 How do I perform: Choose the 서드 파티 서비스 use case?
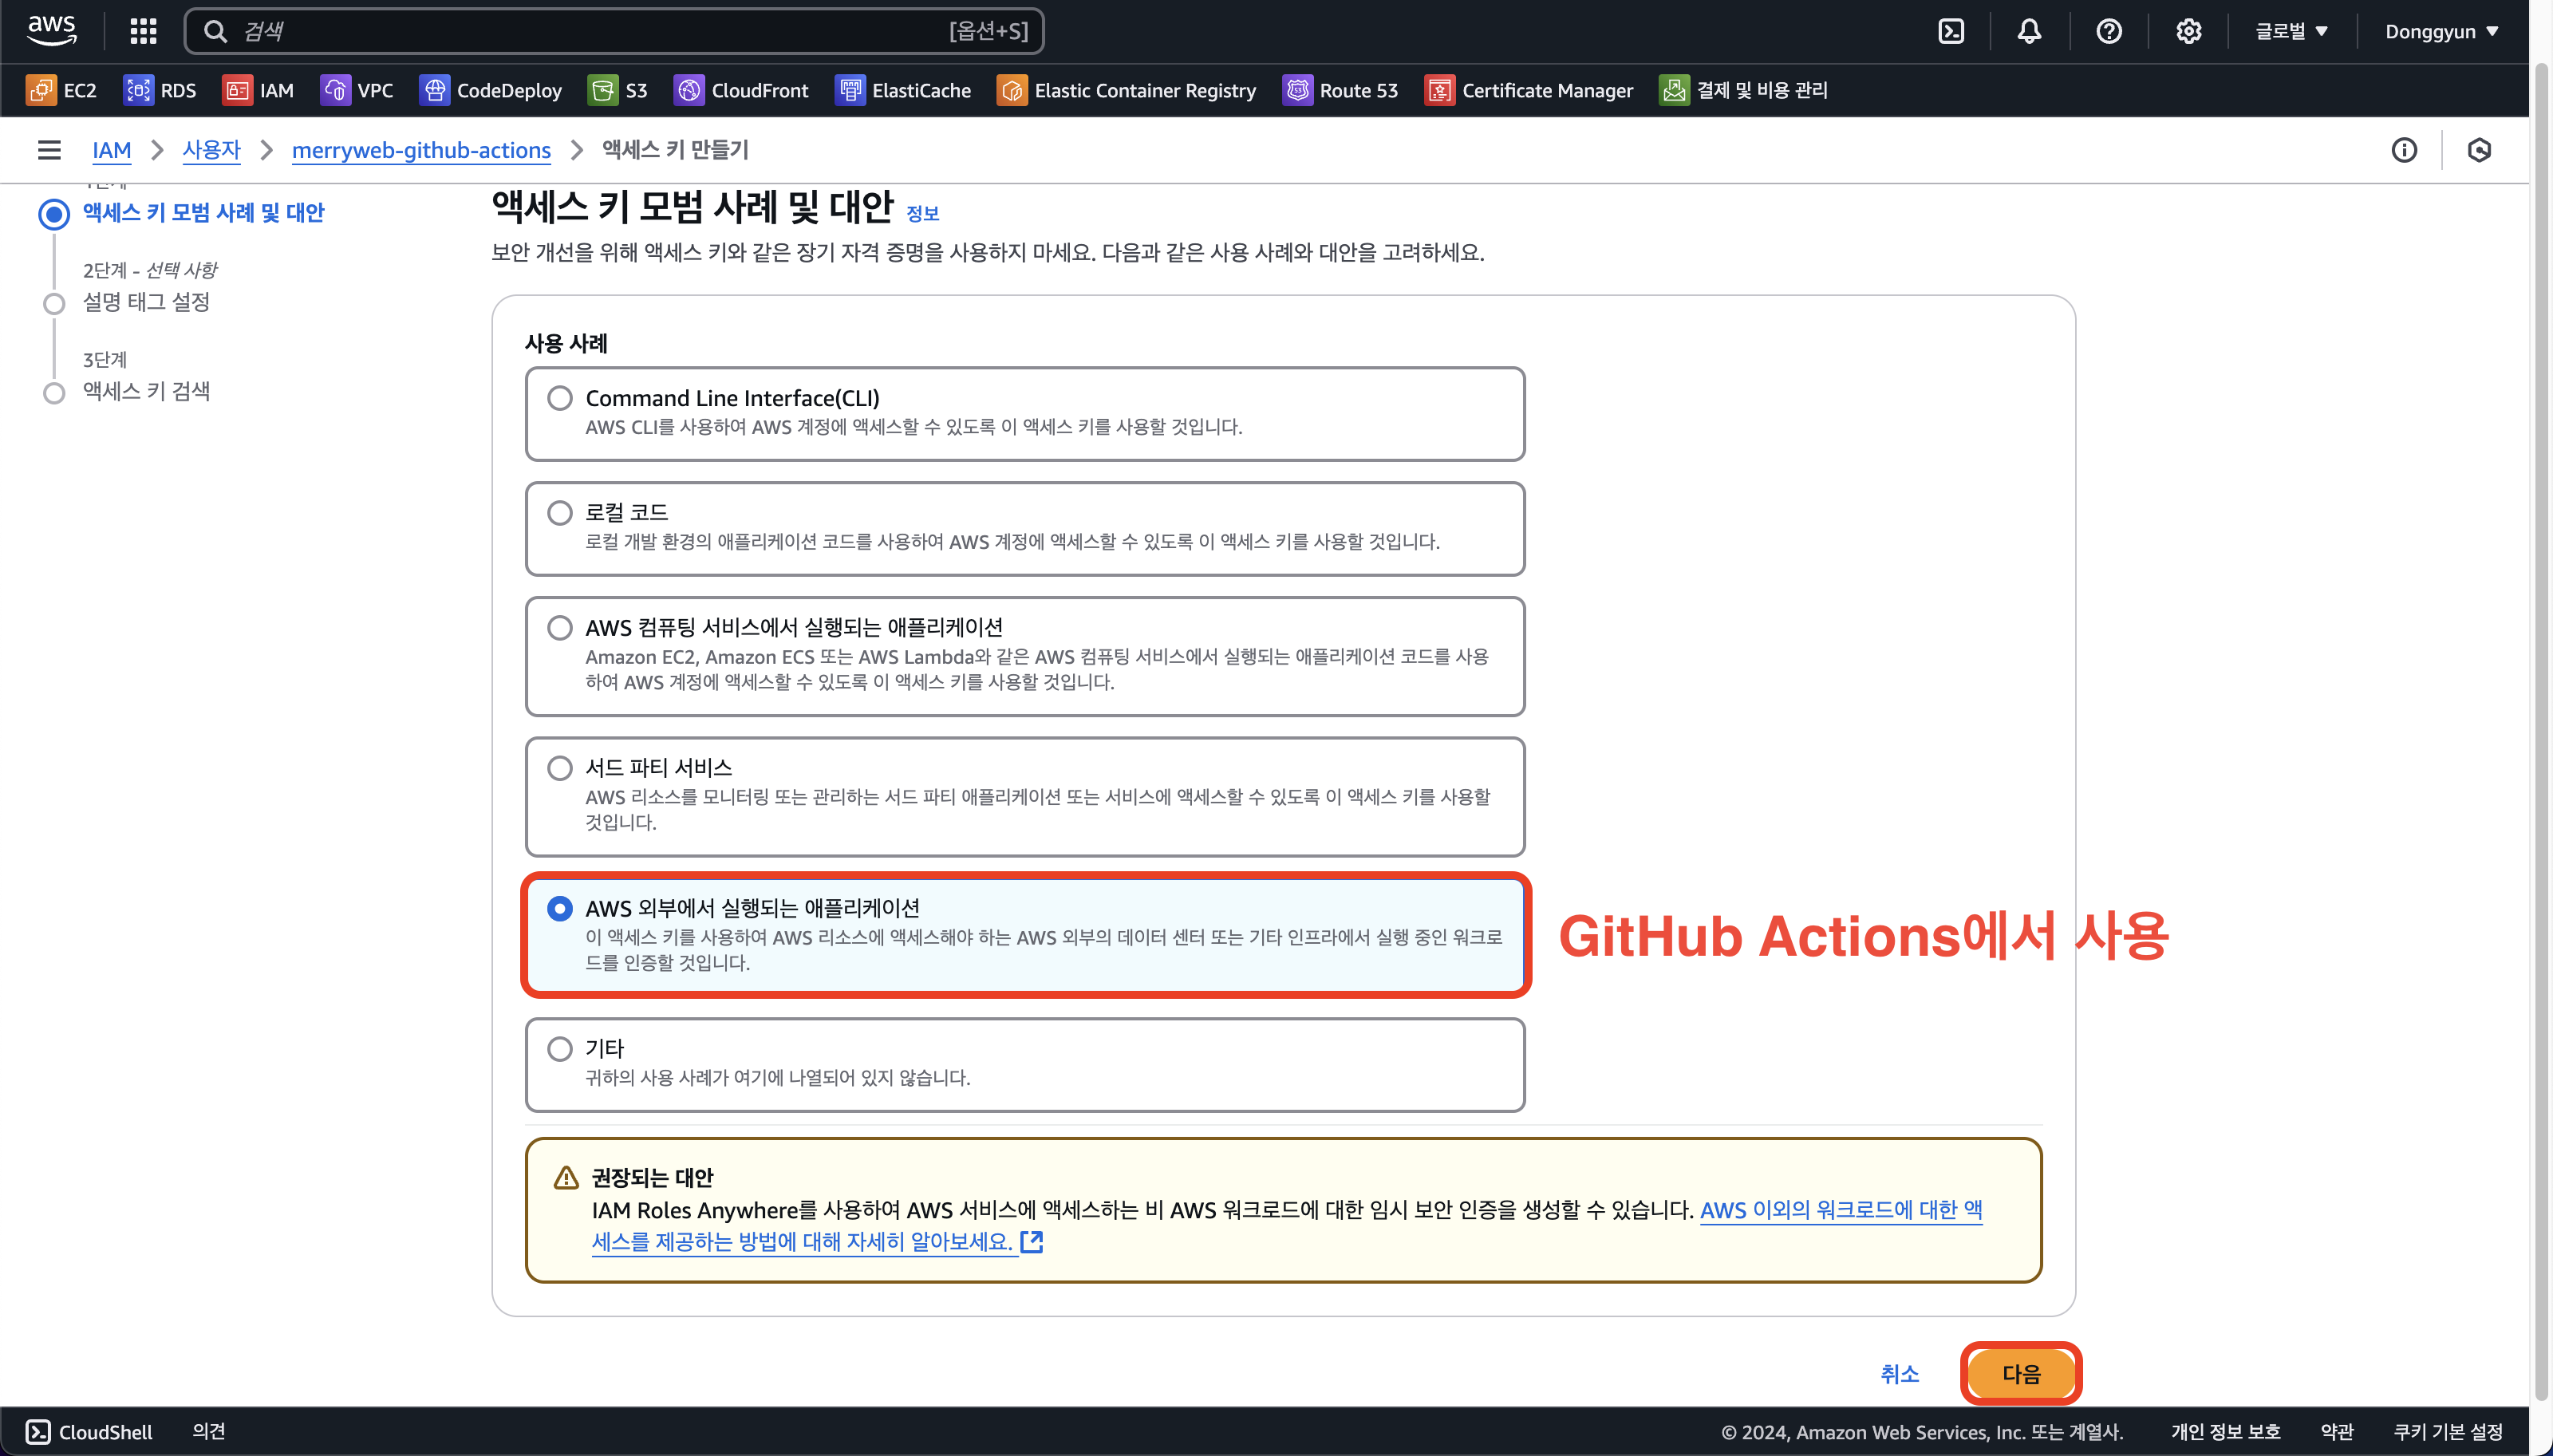[x=560, y=768]
